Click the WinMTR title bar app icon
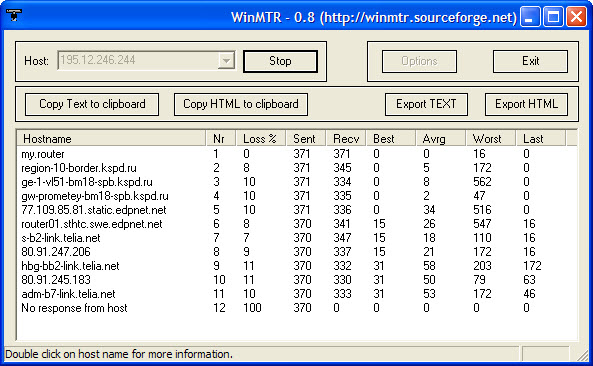 (14, 15)
